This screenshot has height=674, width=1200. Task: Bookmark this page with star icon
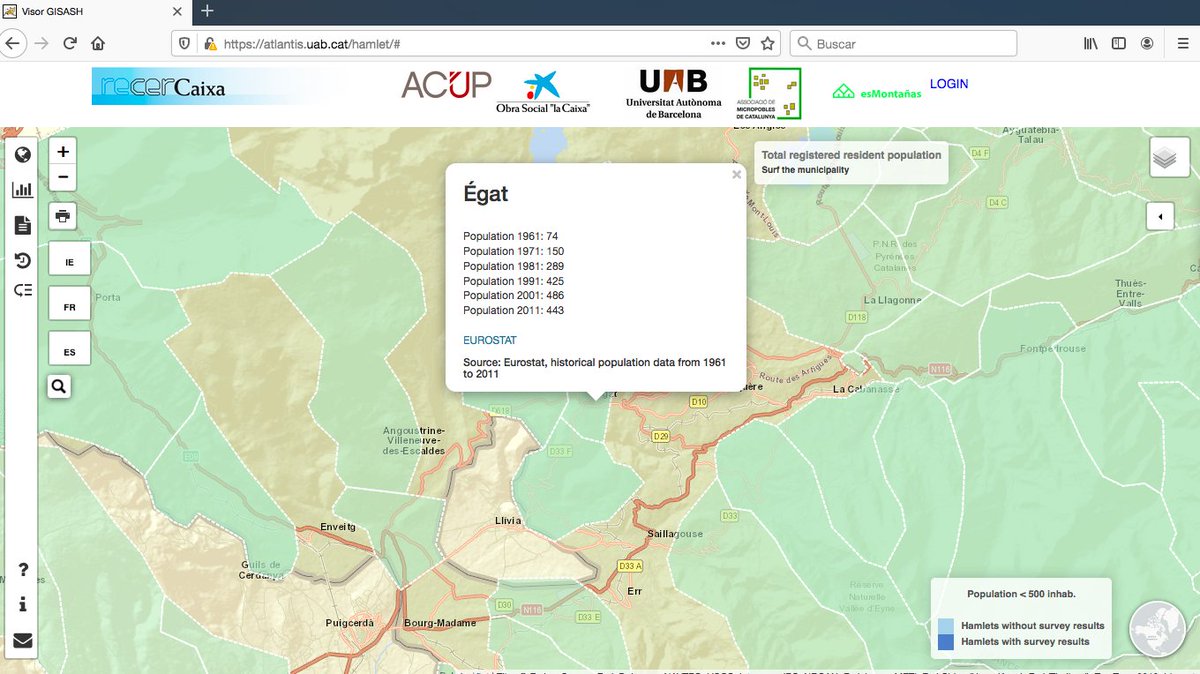[768, 44]
